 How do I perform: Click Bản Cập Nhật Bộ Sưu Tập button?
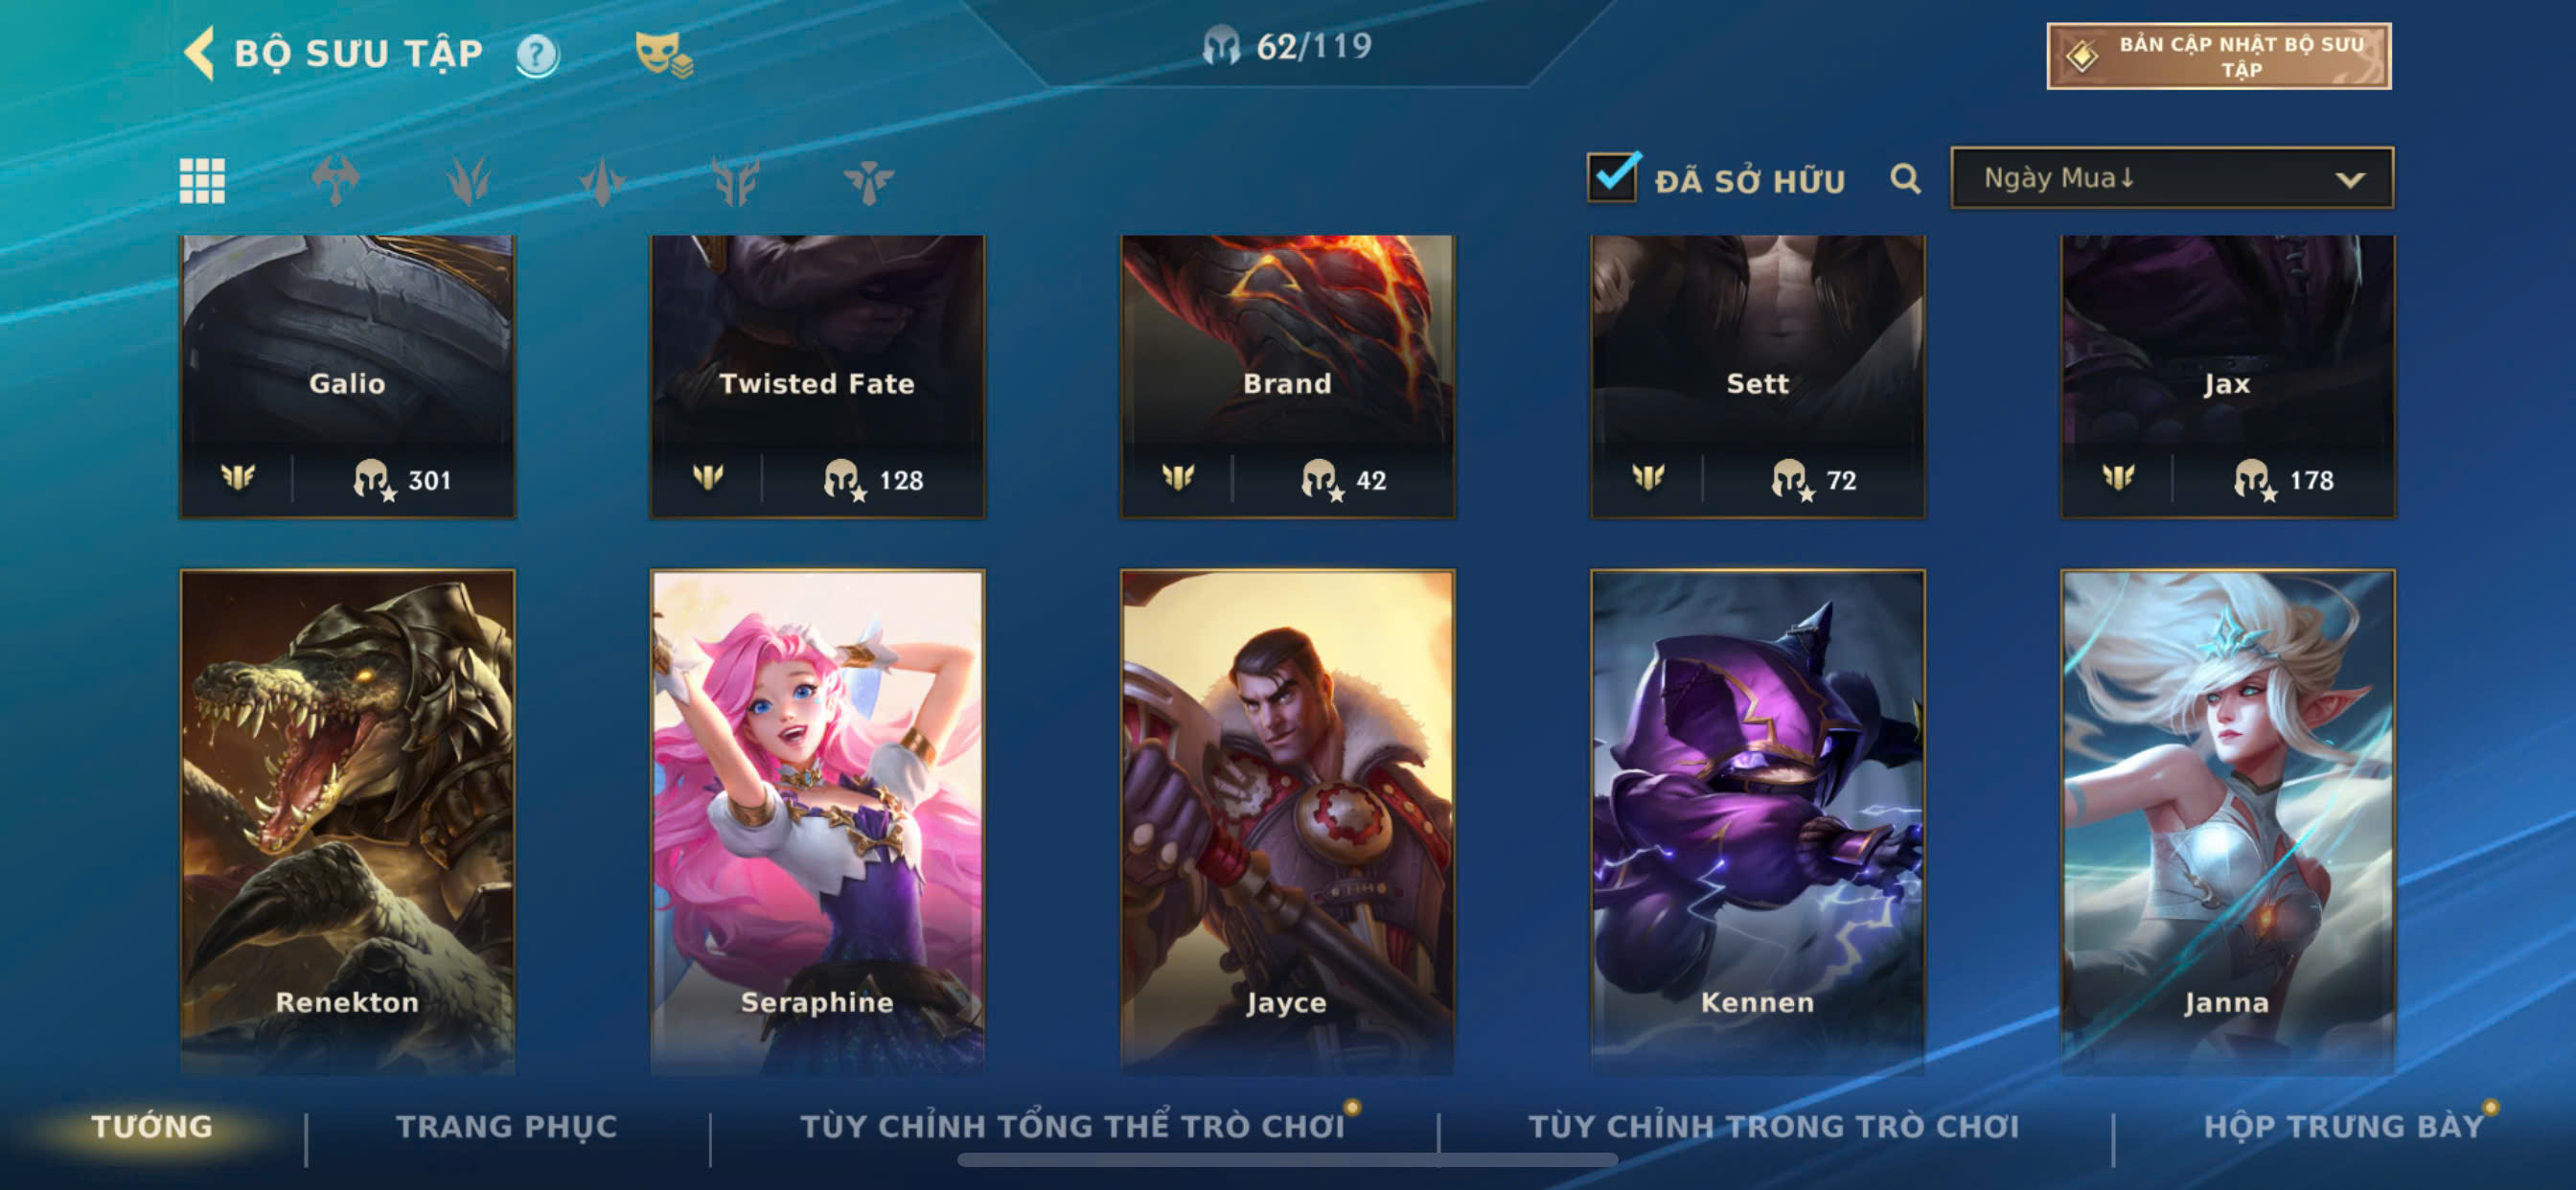point(2219,56)
